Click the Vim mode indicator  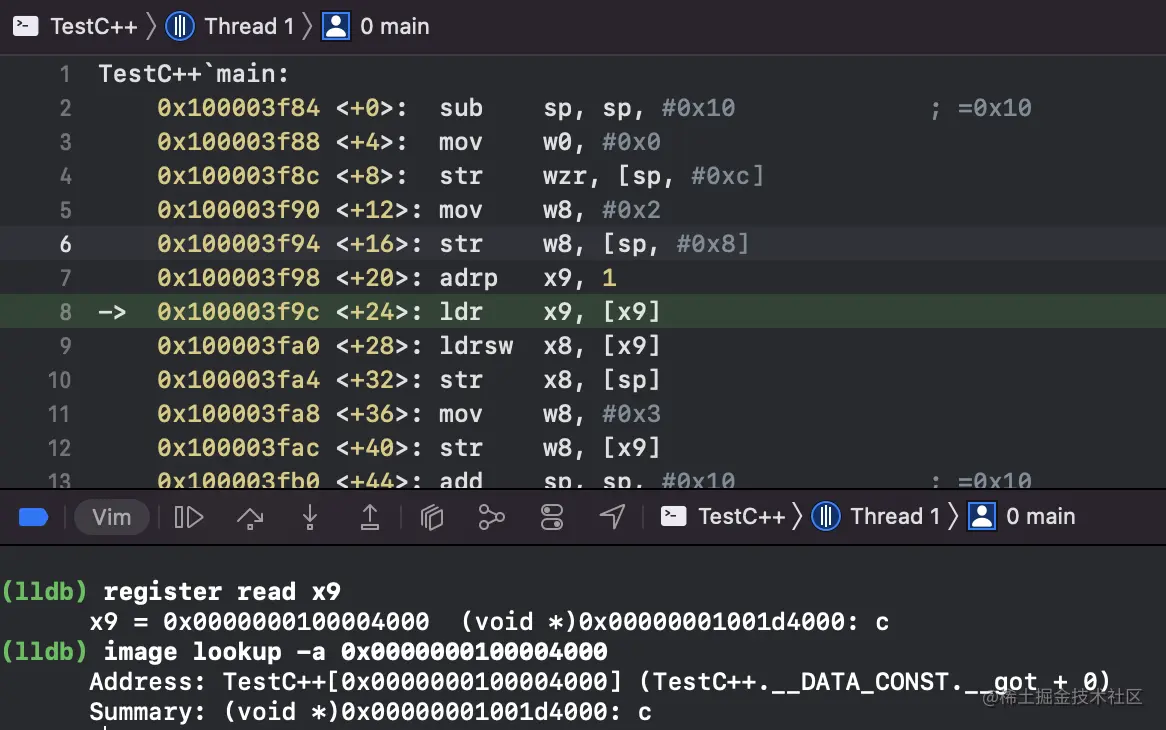click(112, 517)
